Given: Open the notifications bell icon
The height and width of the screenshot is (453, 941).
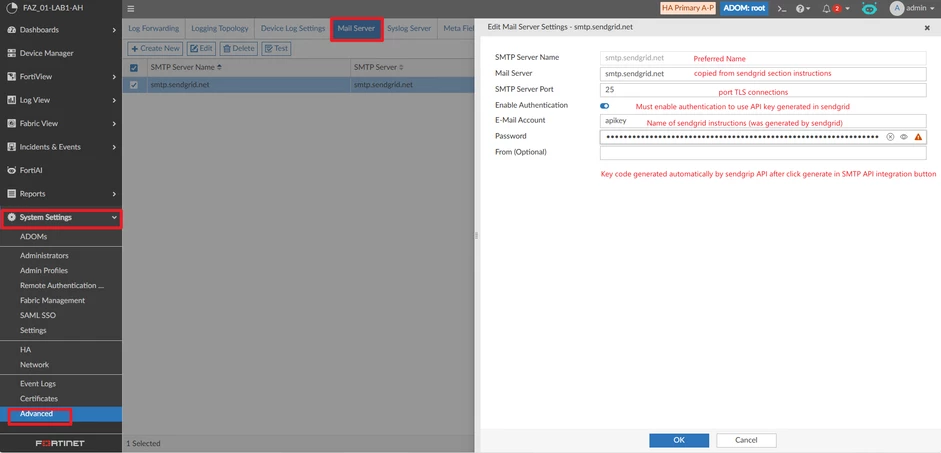Looking at the screenshot, I should pyautogui.click(x=826, y=9).
